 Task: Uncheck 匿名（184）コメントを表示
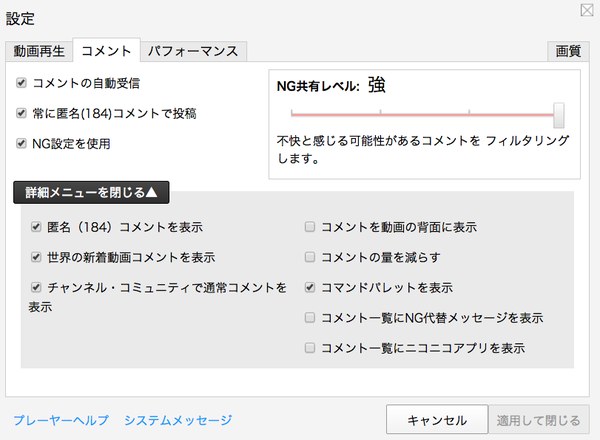(36, 227)
